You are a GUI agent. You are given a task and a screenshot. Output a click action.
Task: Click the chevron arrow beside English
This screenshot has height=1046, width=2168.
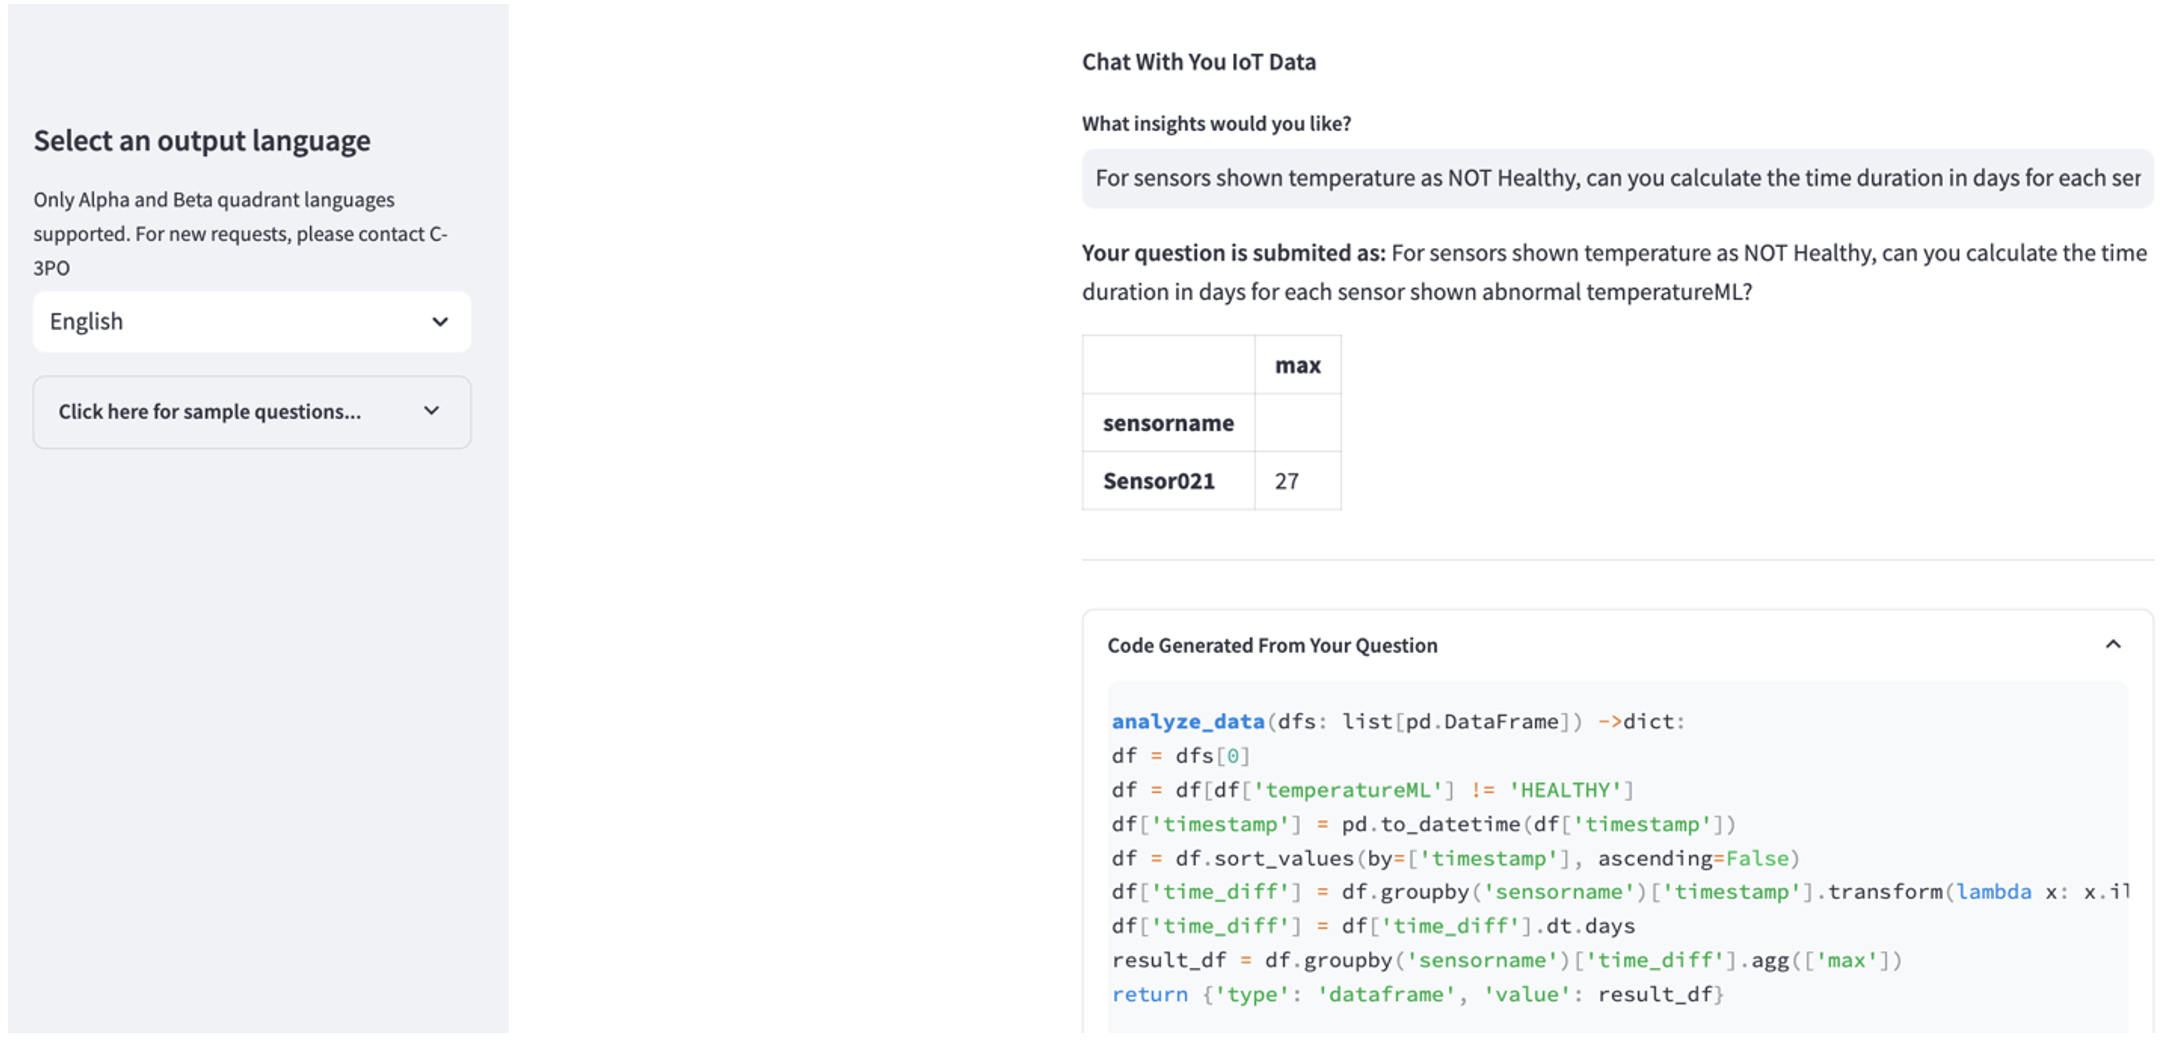click(439, 322)
